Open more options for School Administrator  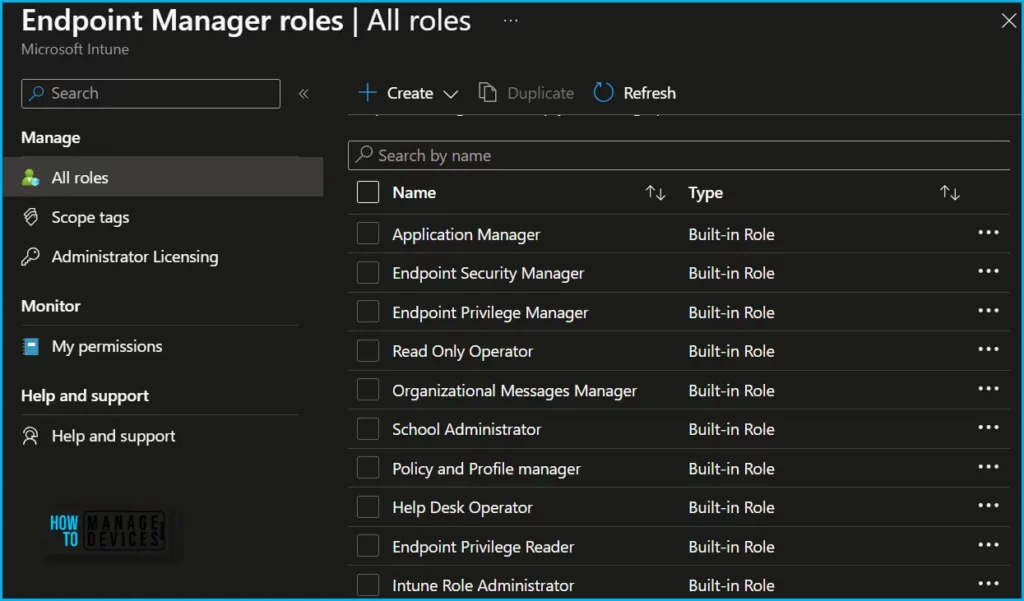click(989, 427)
